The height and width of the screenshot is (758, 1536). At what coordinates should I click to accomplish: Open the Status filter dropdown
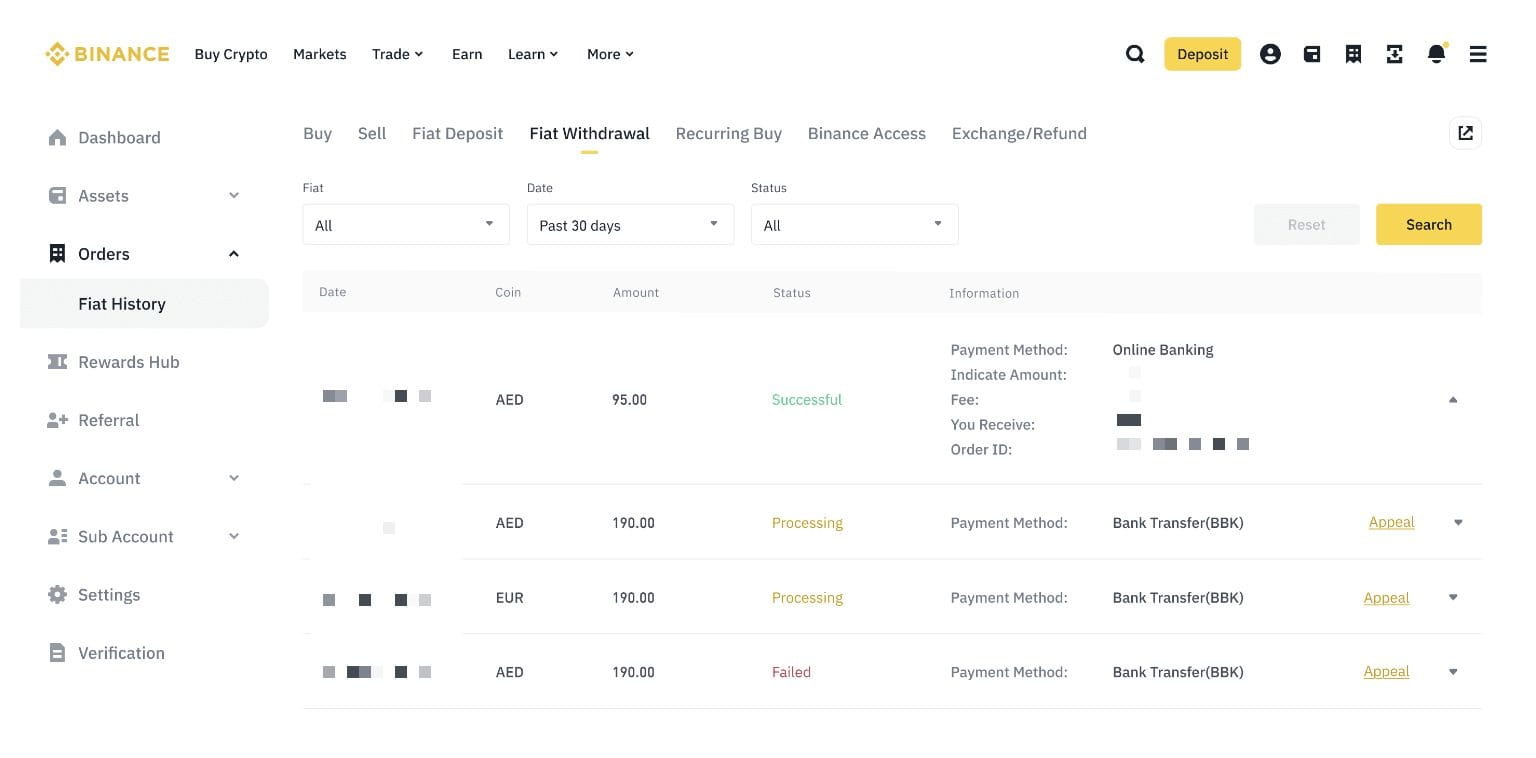(x=854, y=225)
